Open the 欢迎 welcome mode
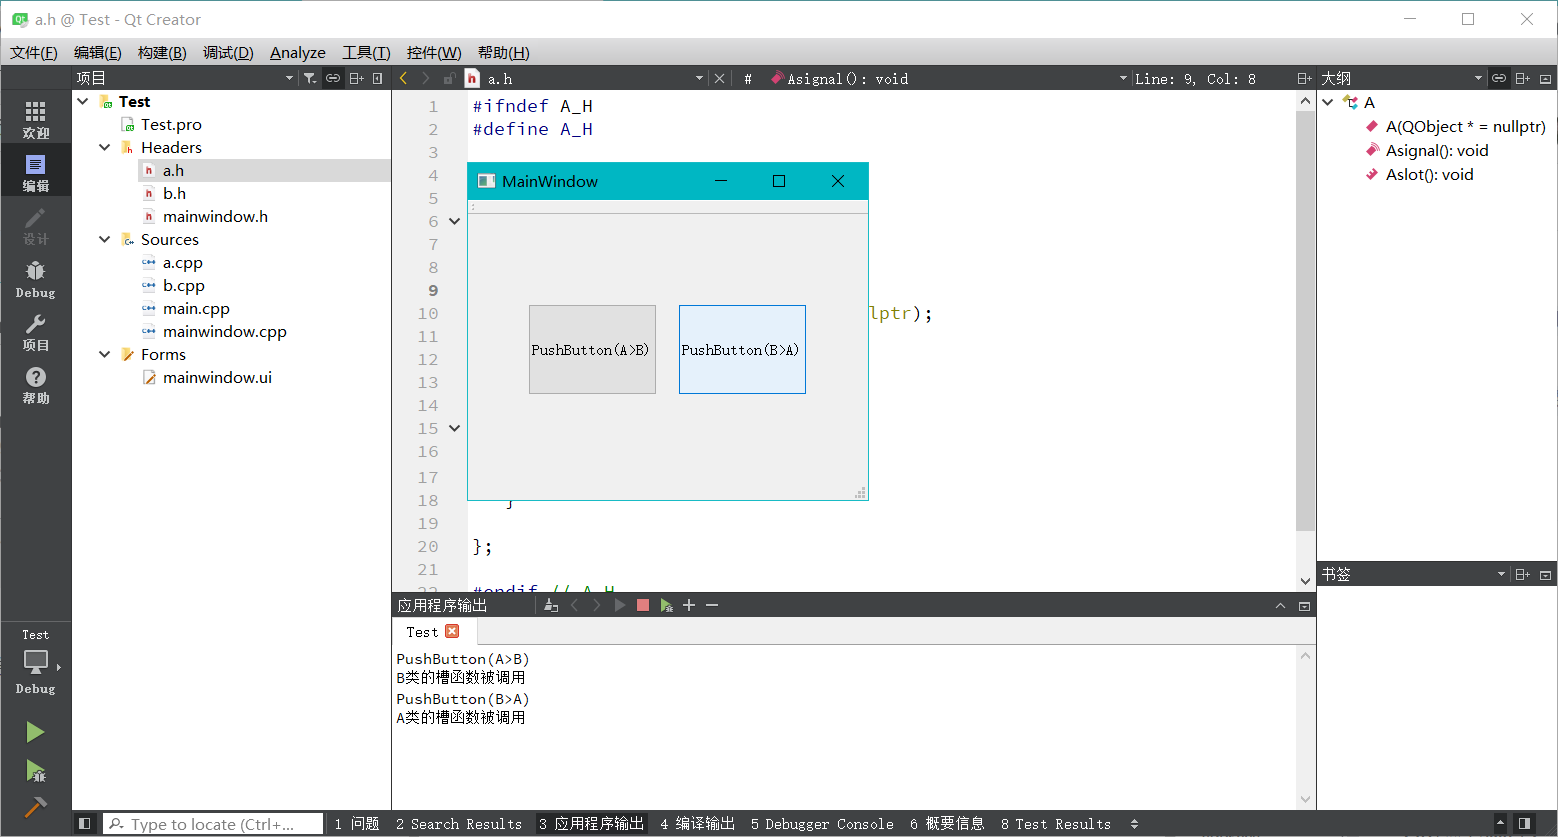Viewport: 1558px width, 837px height. tap(36, 119)
